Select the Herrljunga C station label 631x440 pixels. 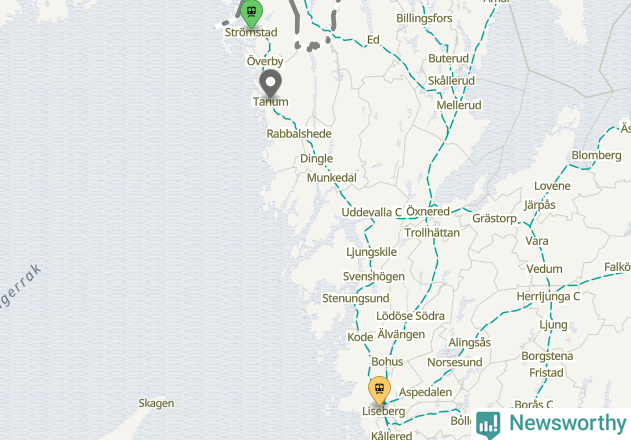pos(548,297)
